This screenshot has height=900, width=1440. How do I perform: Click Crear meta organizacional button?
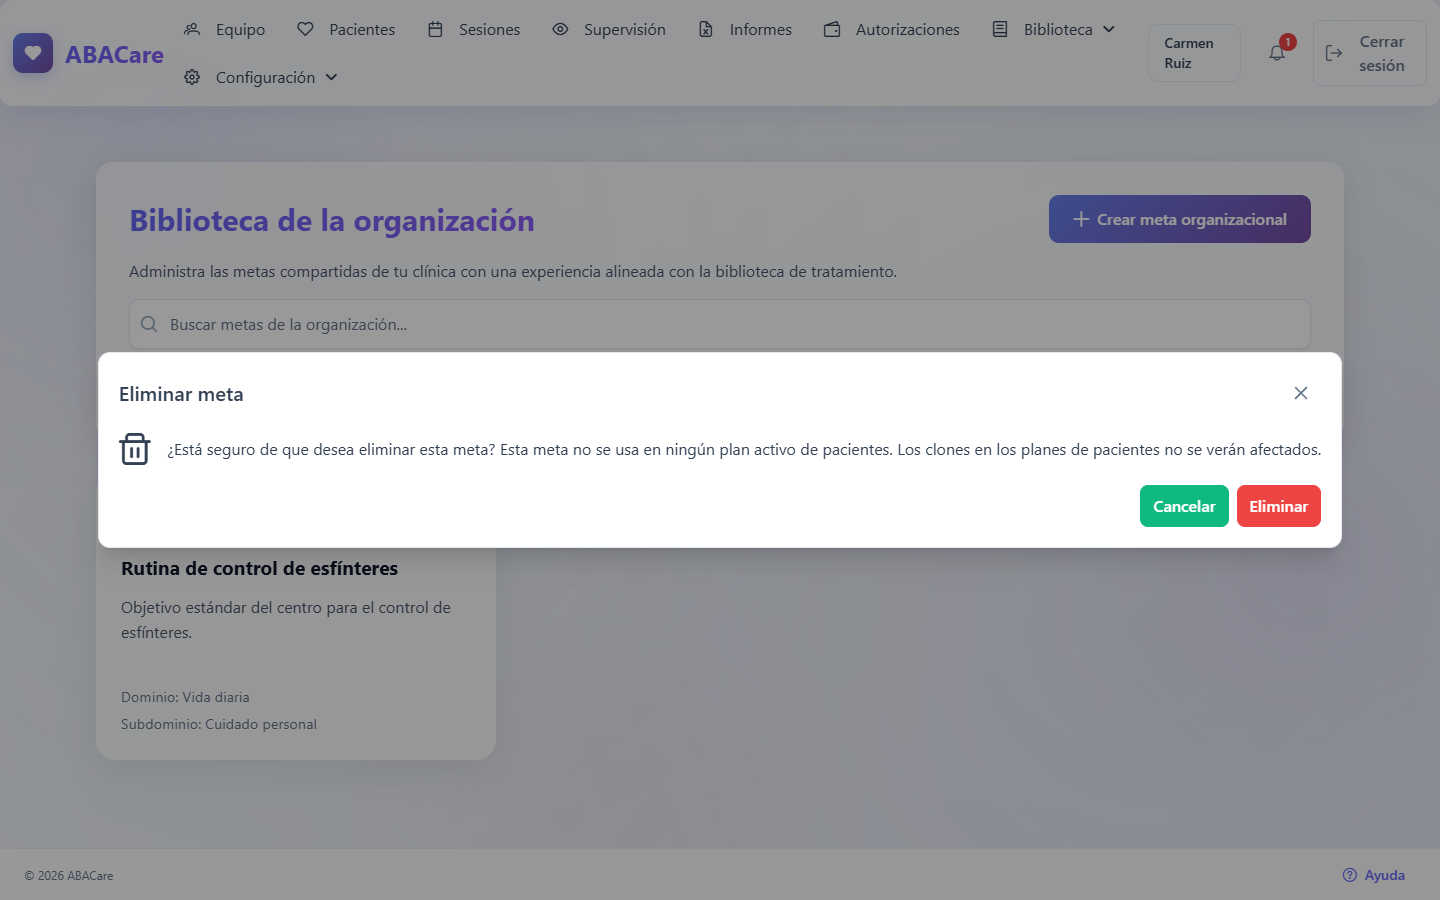point(1180,219)
